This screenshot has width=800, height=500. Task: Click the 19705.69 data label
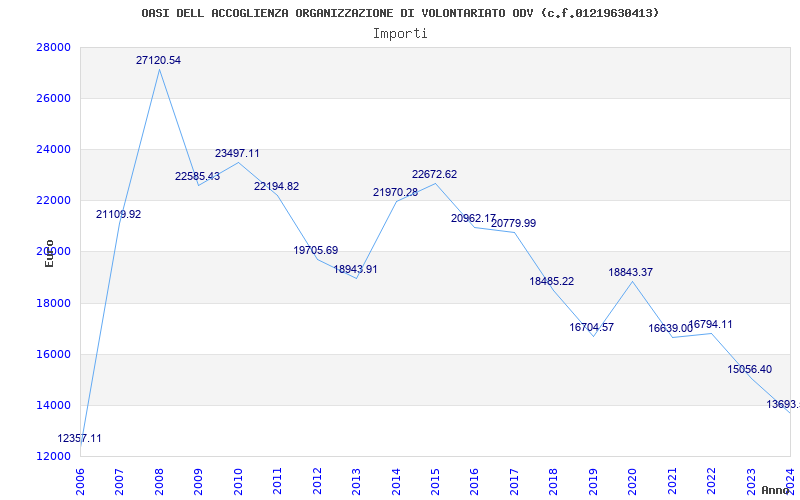click(x=316, y=251)
